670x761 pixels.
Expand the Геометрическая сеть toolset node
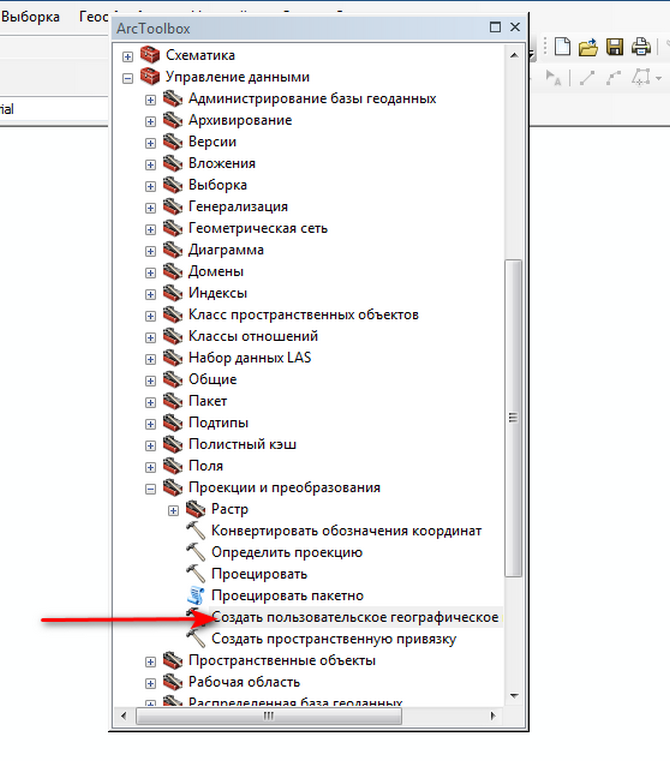coord(151,230)
